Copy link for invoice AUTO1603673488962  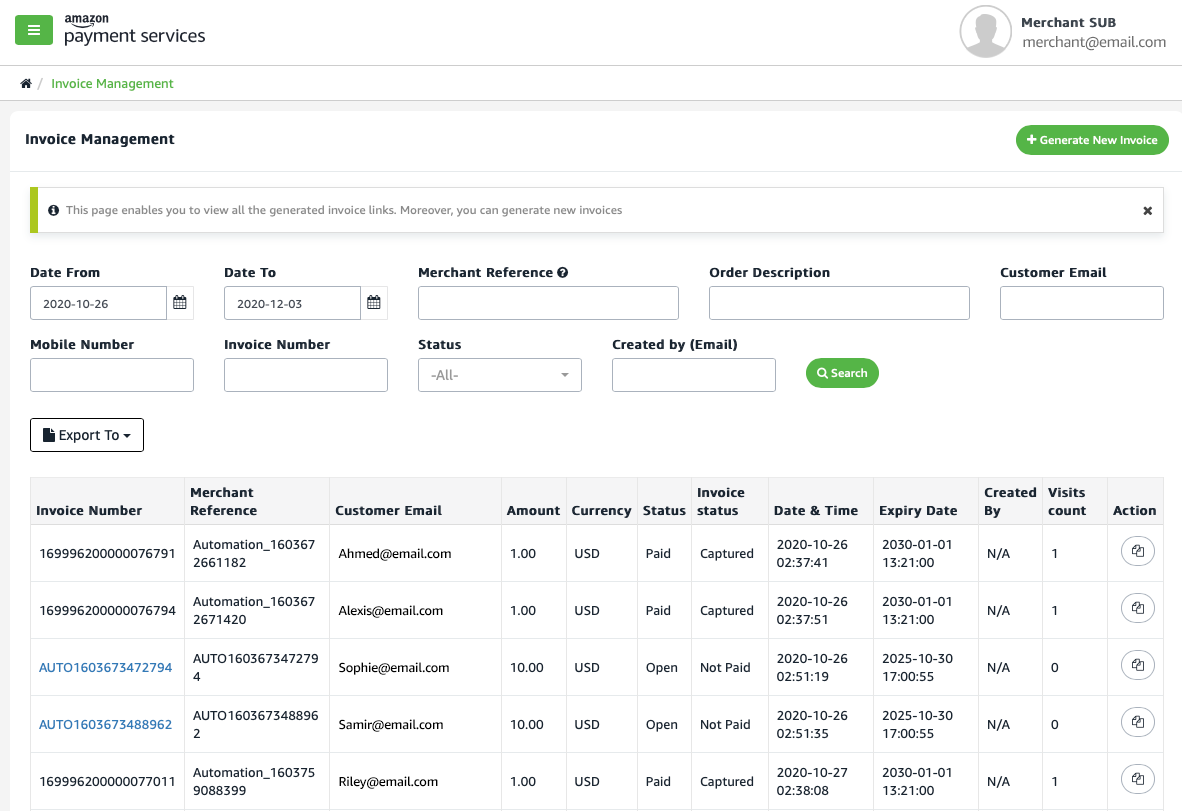(x=1137, y=721)
